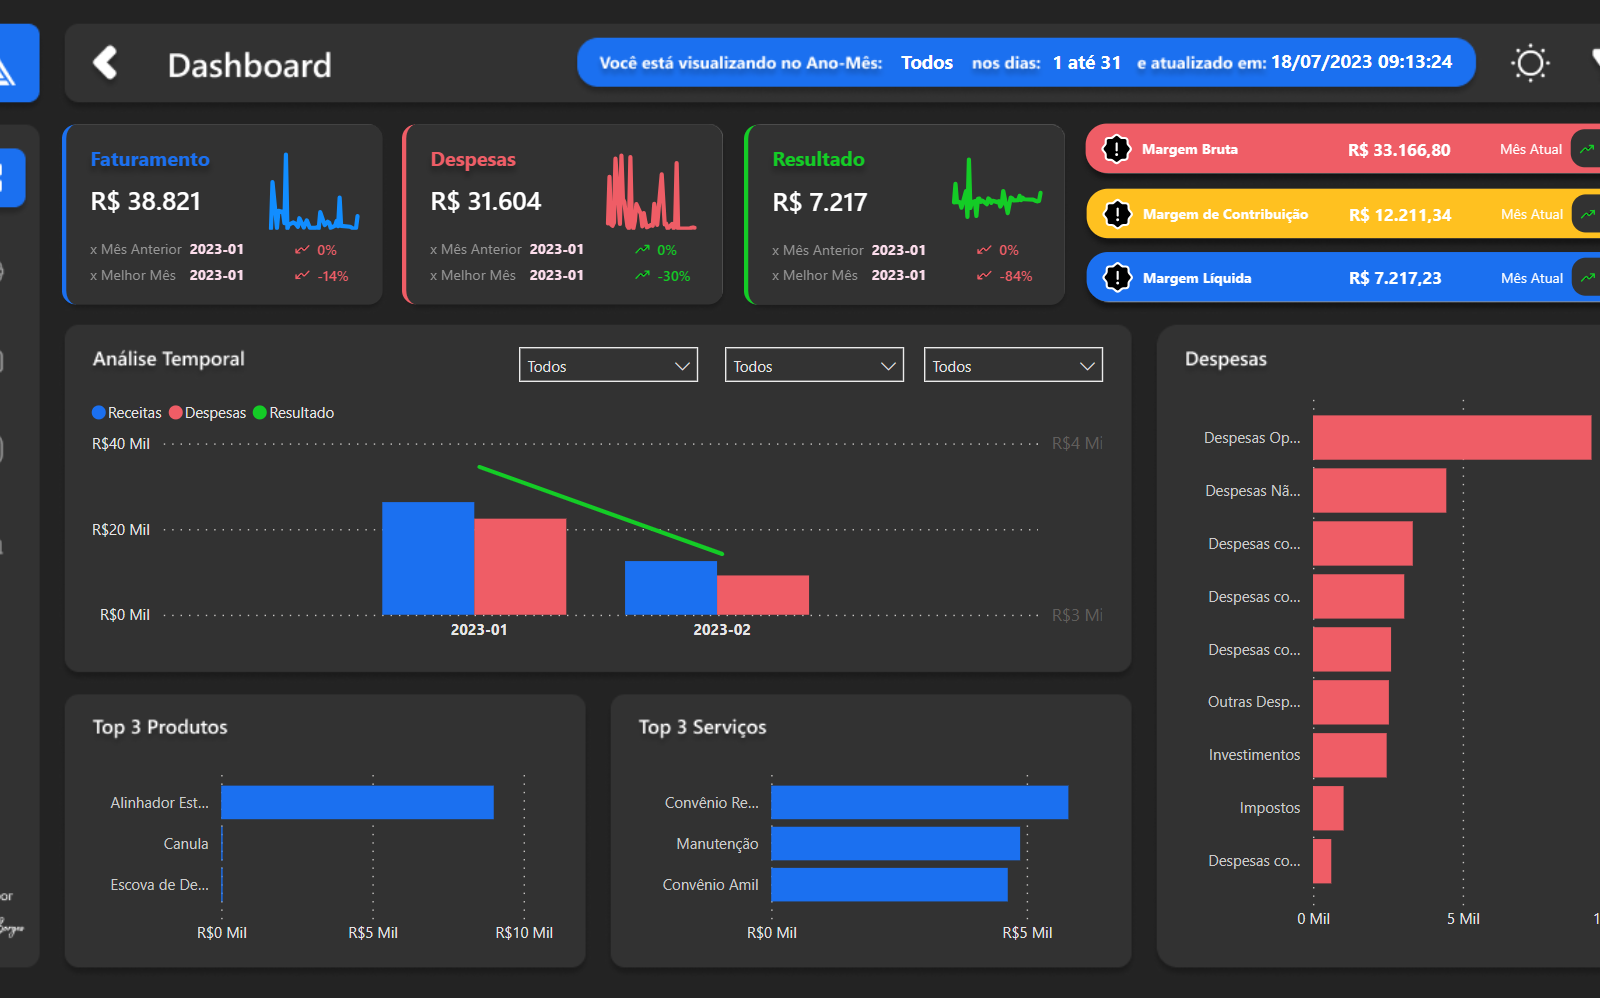Viewport: 1600px width, 998px height.
Task: Open the first Todos dropdown in Análise Temporal
Action: 608,365
